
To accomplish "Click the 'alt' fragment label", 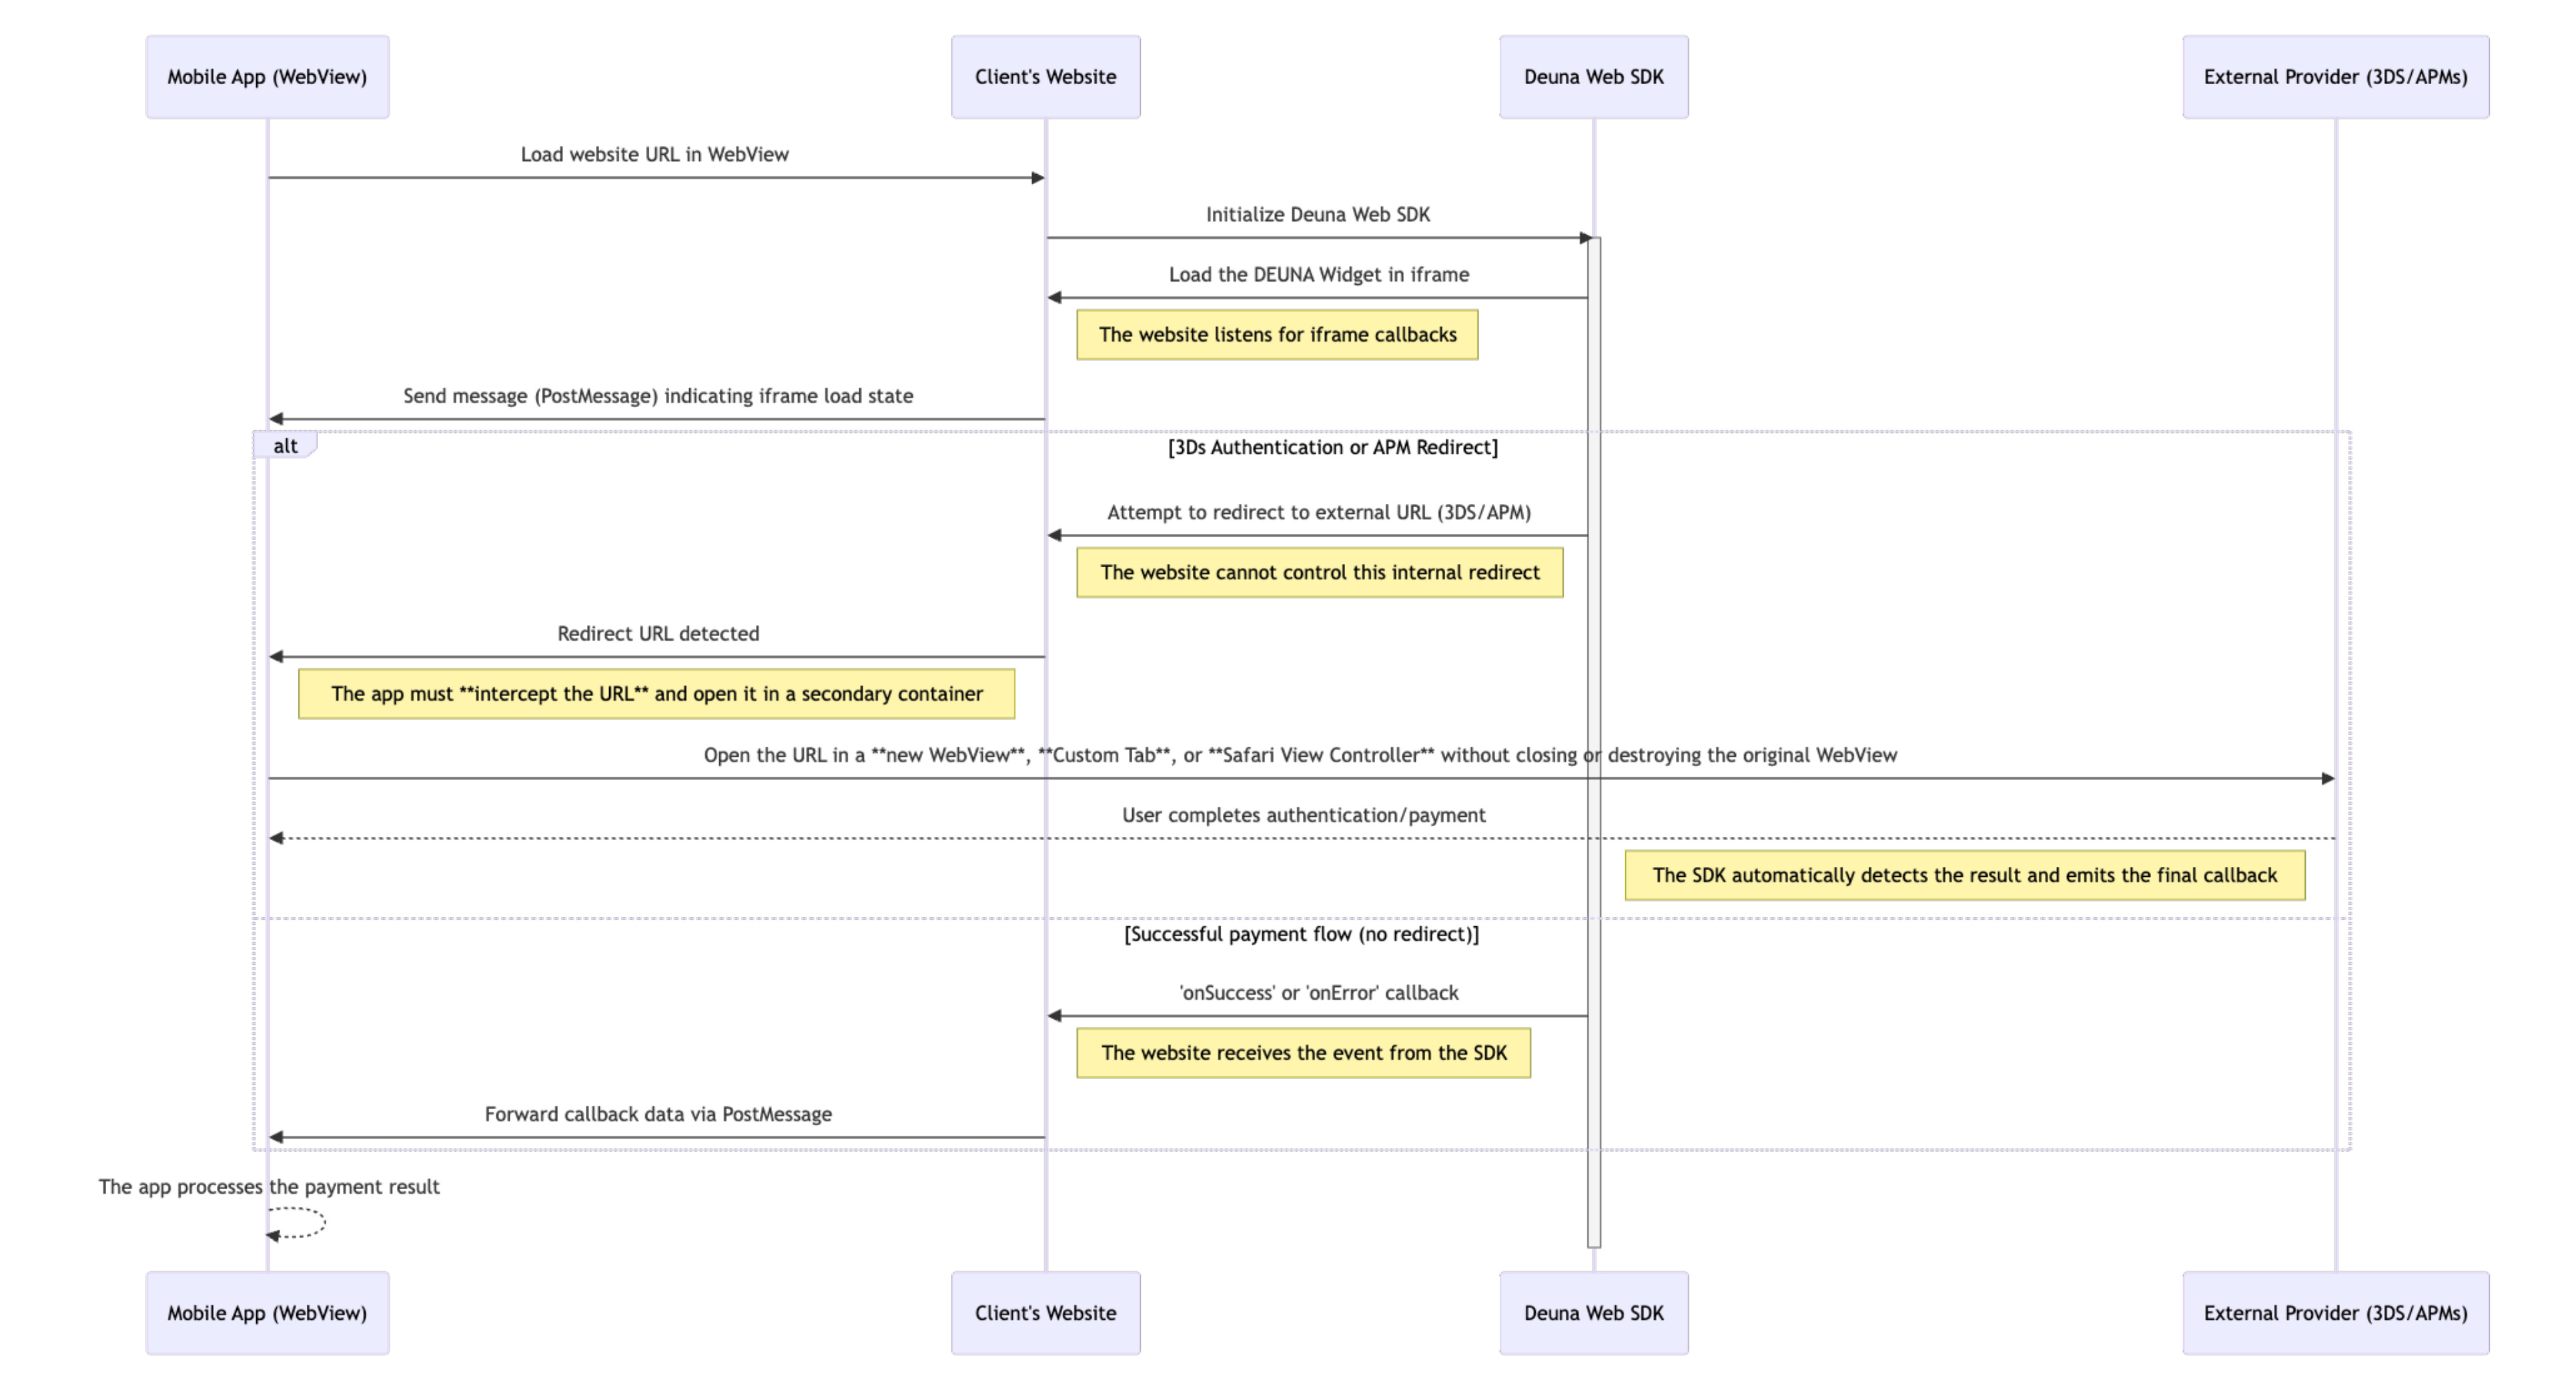I will click(x=285, y=446).
